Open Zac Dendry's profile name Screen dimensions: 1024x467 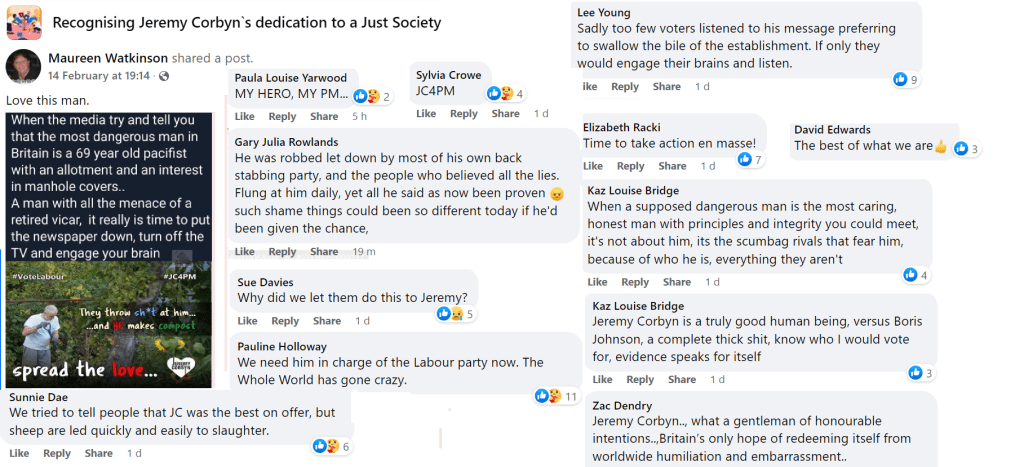(x=622, y=406)
